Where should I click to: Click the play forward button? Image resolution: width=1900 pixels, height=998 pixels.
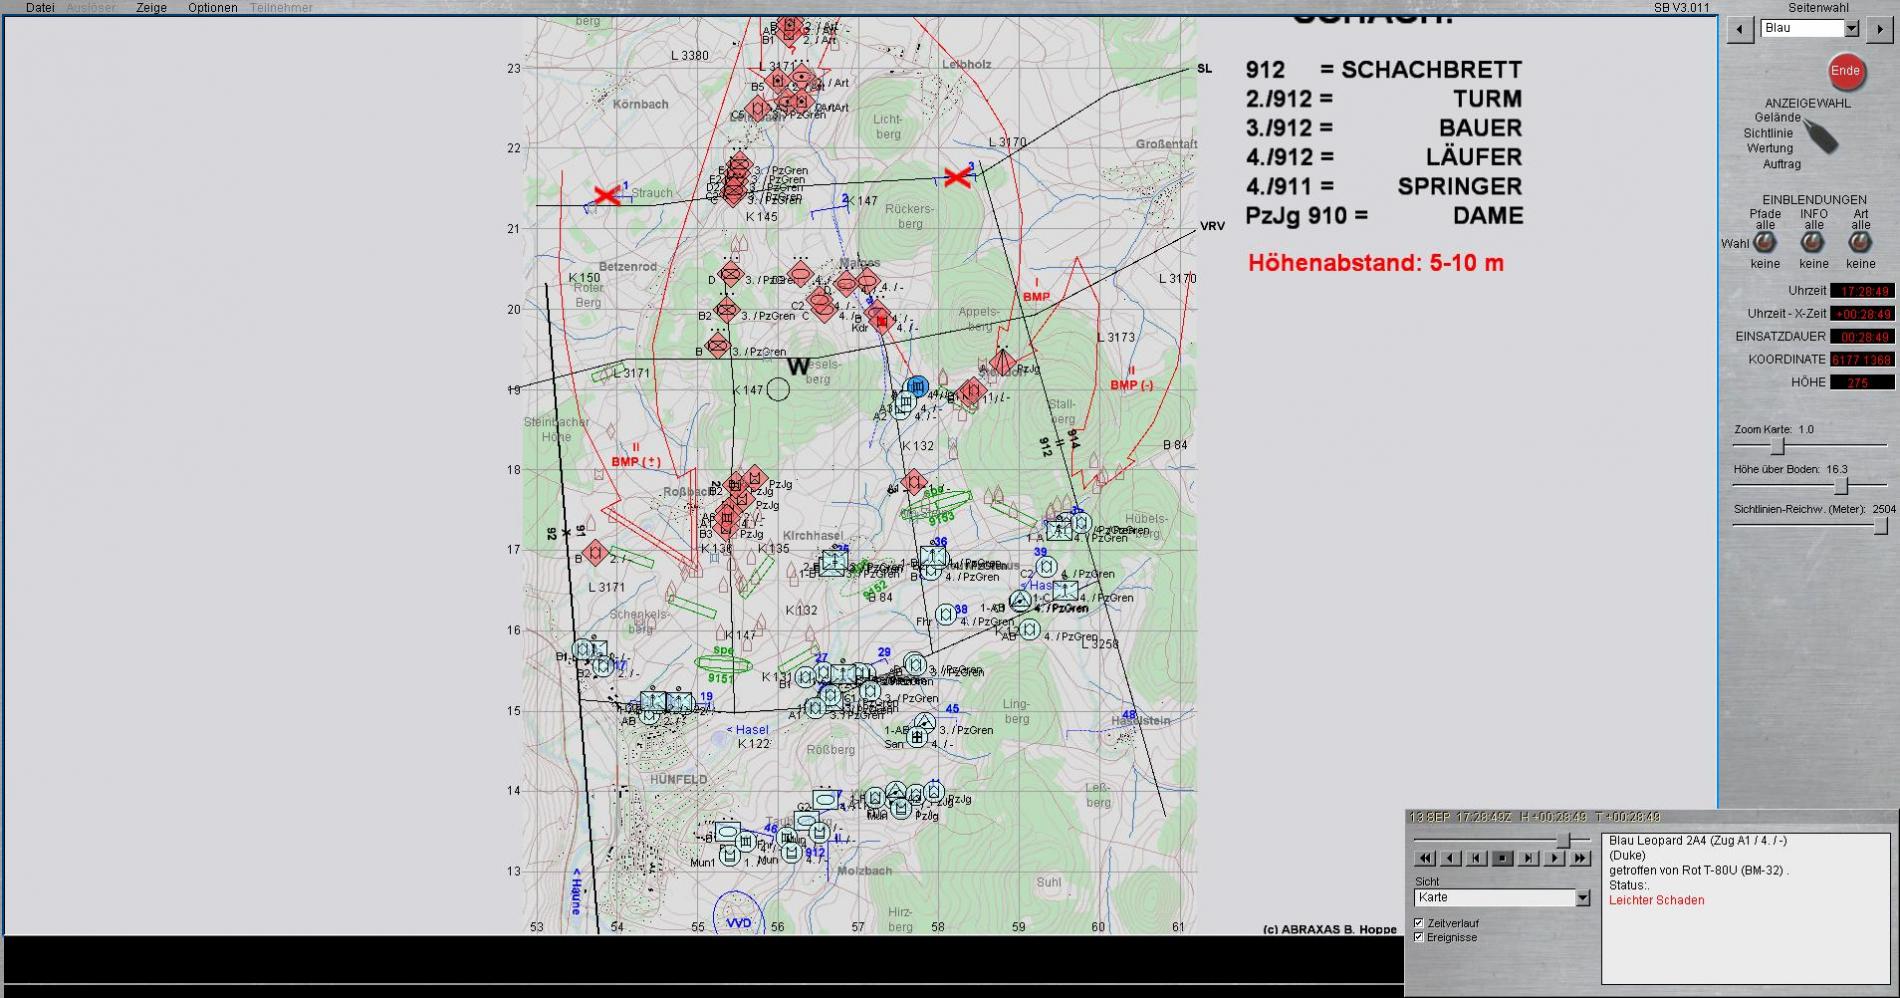(x=1554, y=858)
